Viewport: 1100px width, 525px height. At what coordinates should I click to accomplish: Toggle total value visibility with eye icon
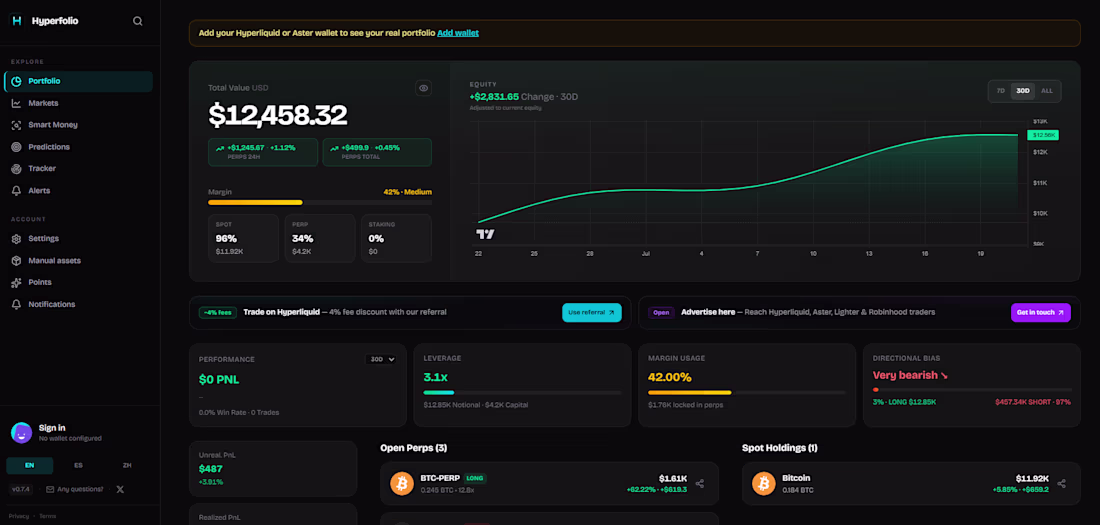click(x=423, y=88)
